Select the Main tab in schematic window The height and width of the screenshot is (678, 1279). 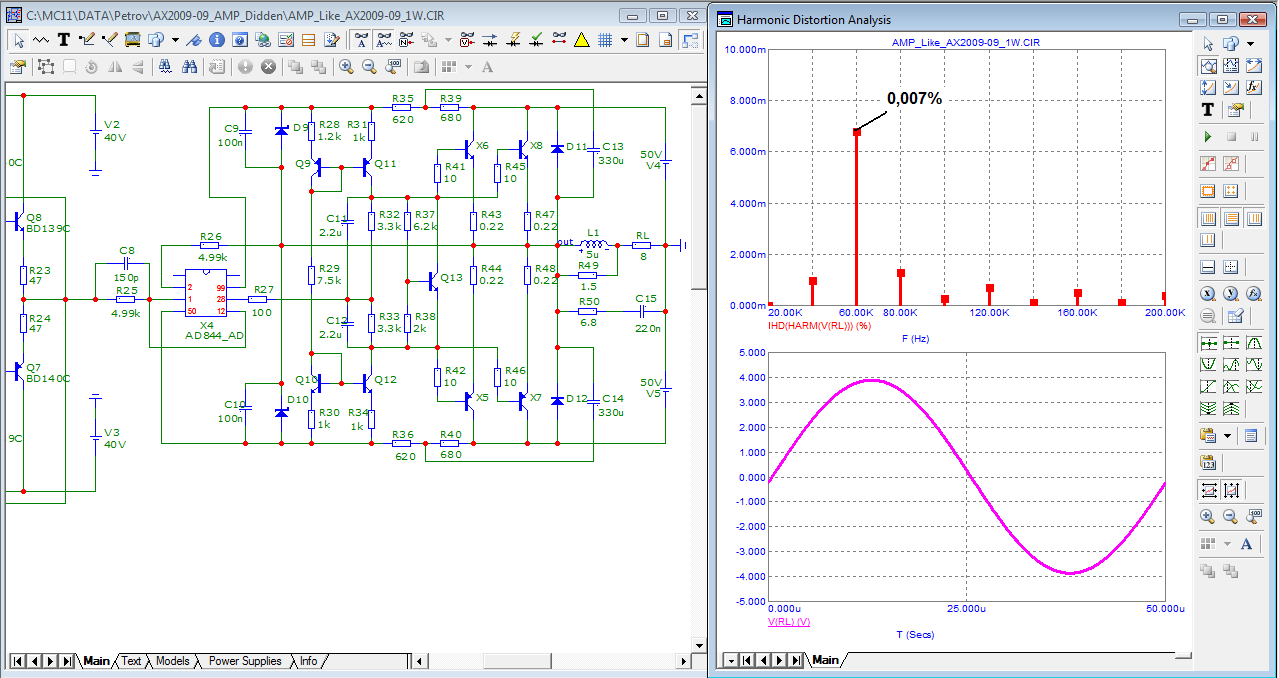coord(96,661)
